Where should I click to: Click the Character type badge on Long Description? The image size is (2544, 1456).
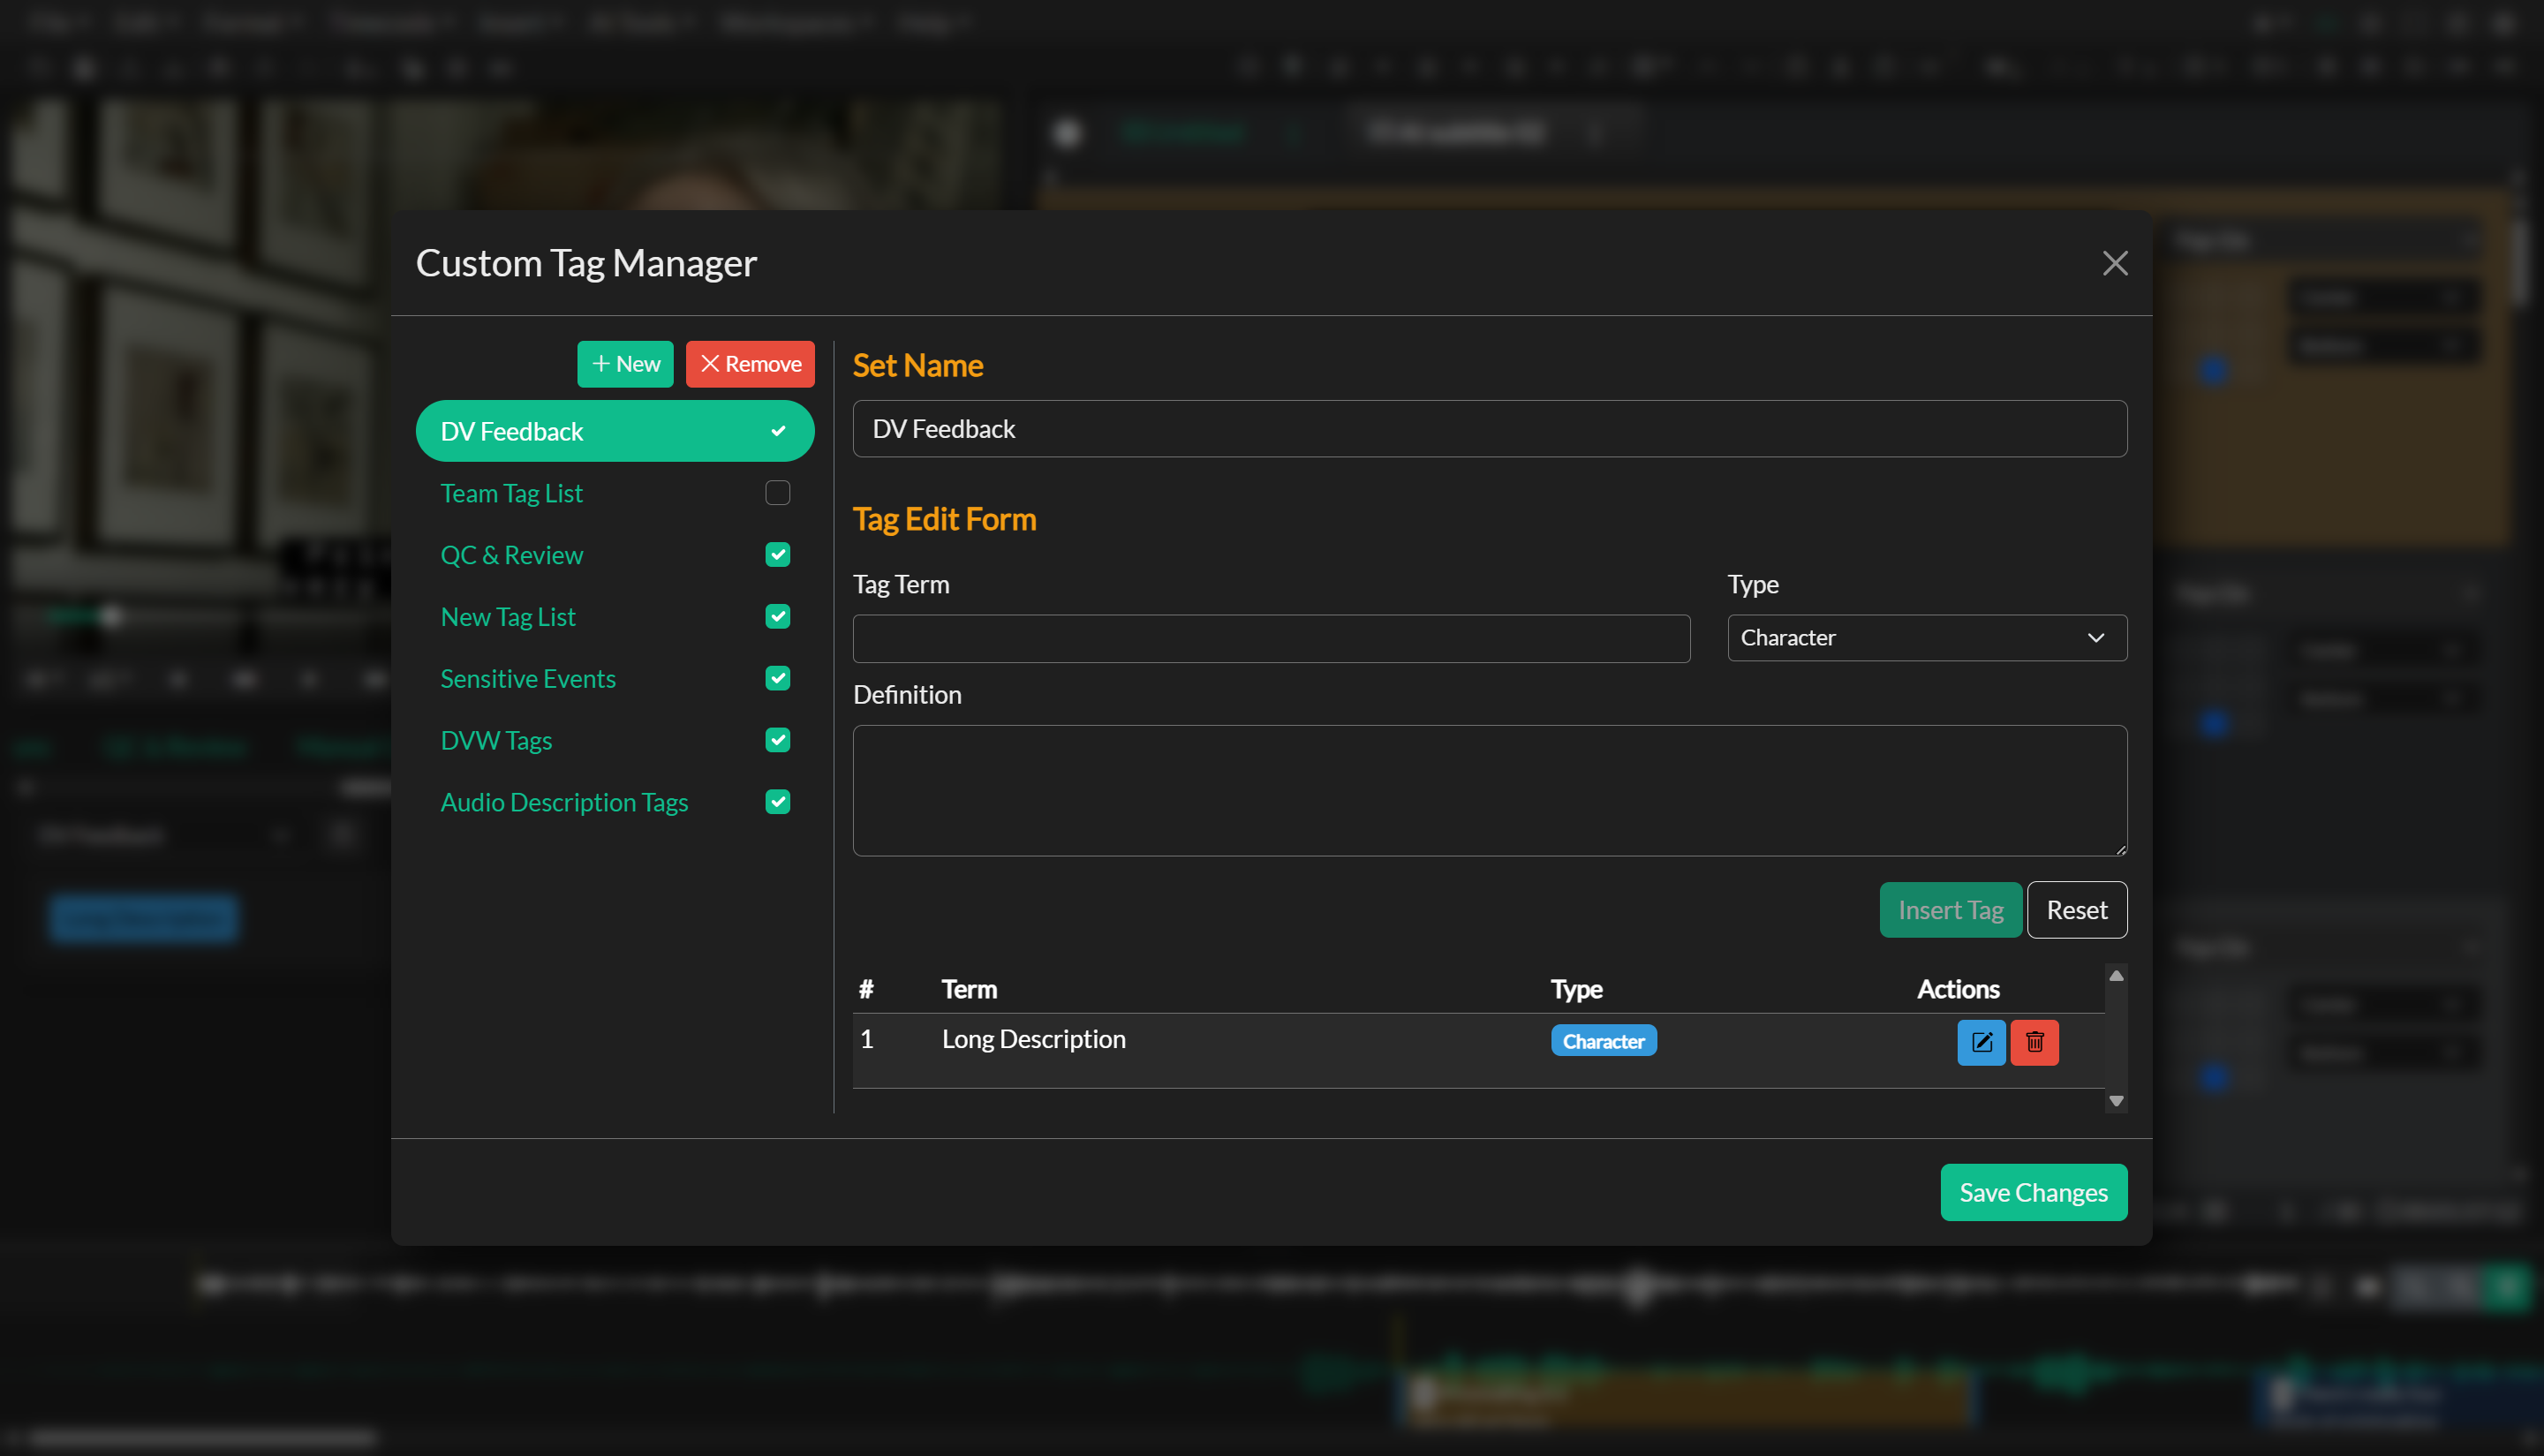1603,1040
